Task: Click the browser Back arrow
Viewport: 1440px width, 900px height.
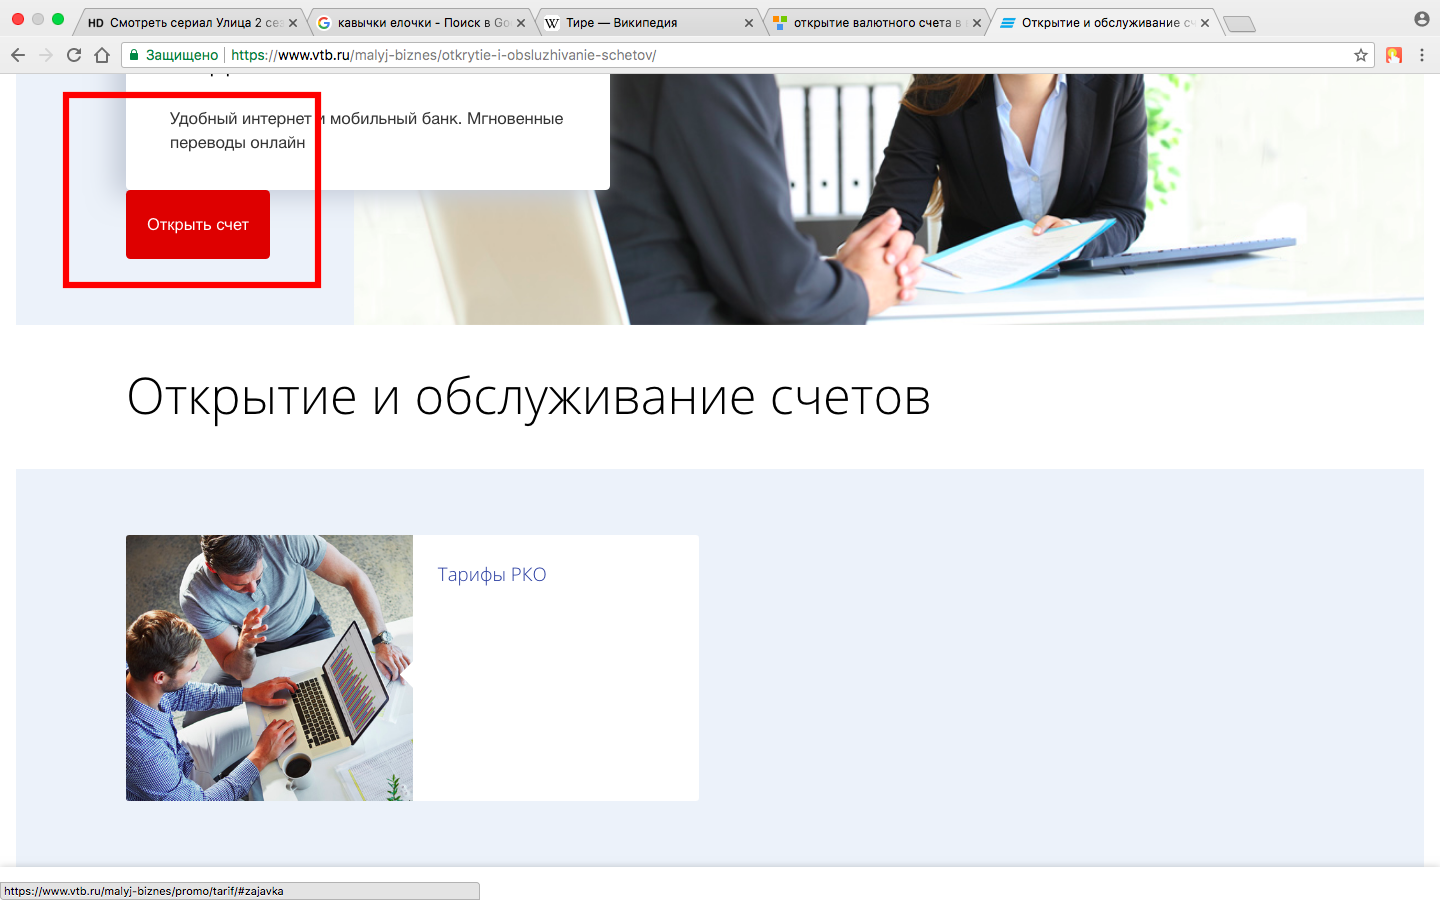Action: (x=18, y=55)
